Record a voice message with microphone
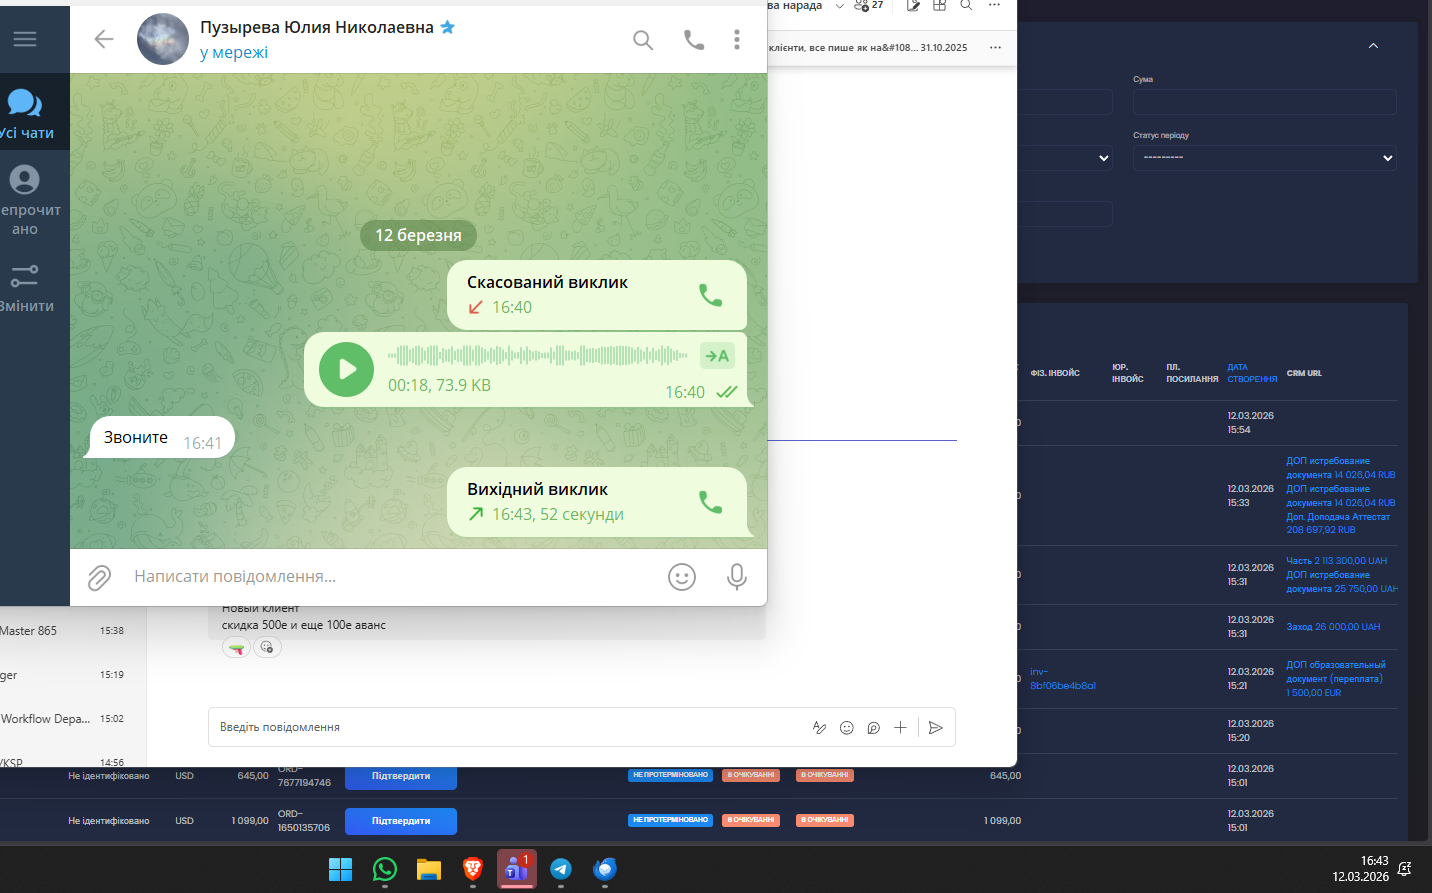The image size is (1432, 893). pos(737,577)
